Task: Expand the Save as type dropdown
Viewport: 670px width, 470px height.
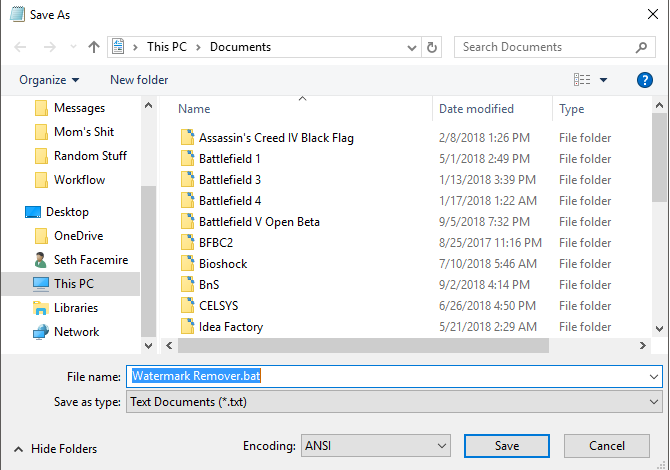Action: click(x=653, y=402)
